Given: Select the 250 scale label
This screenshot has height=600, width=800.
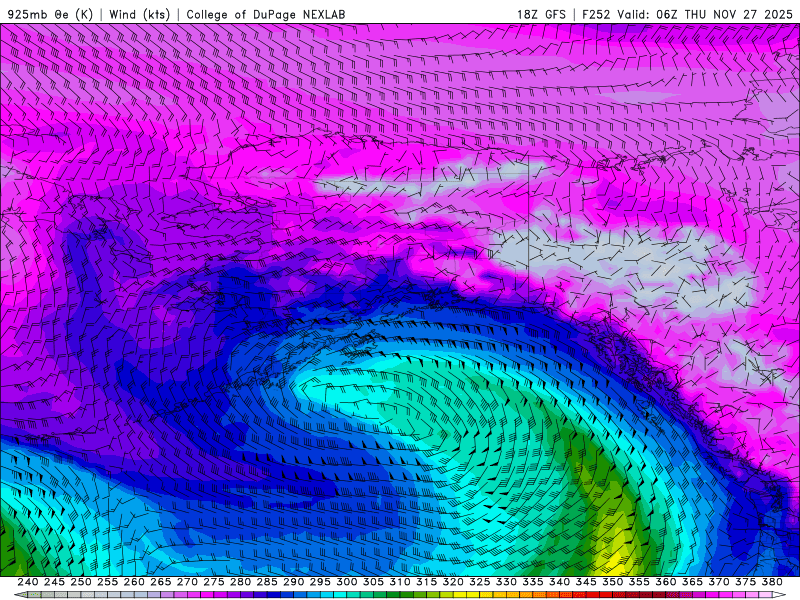Looking at the screenshot, I should click(x=81, y=582).
